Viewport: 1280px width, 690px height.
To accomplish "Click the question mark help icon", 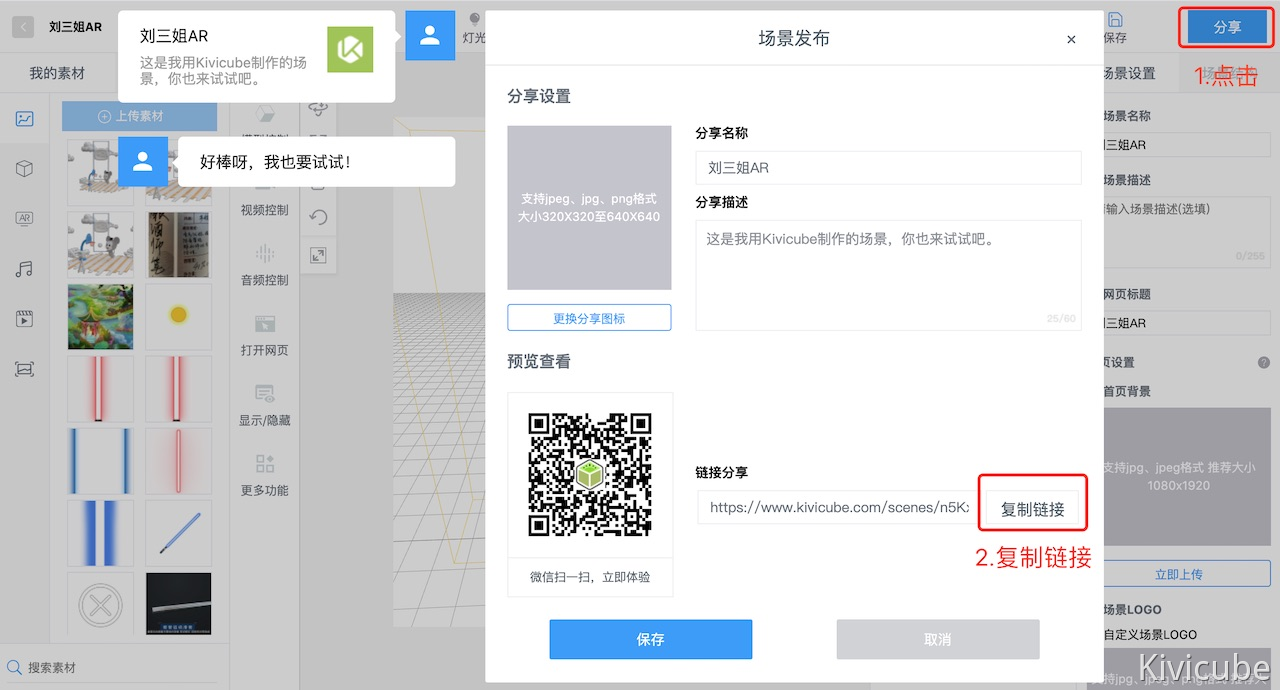I will tap(1264, 362).
